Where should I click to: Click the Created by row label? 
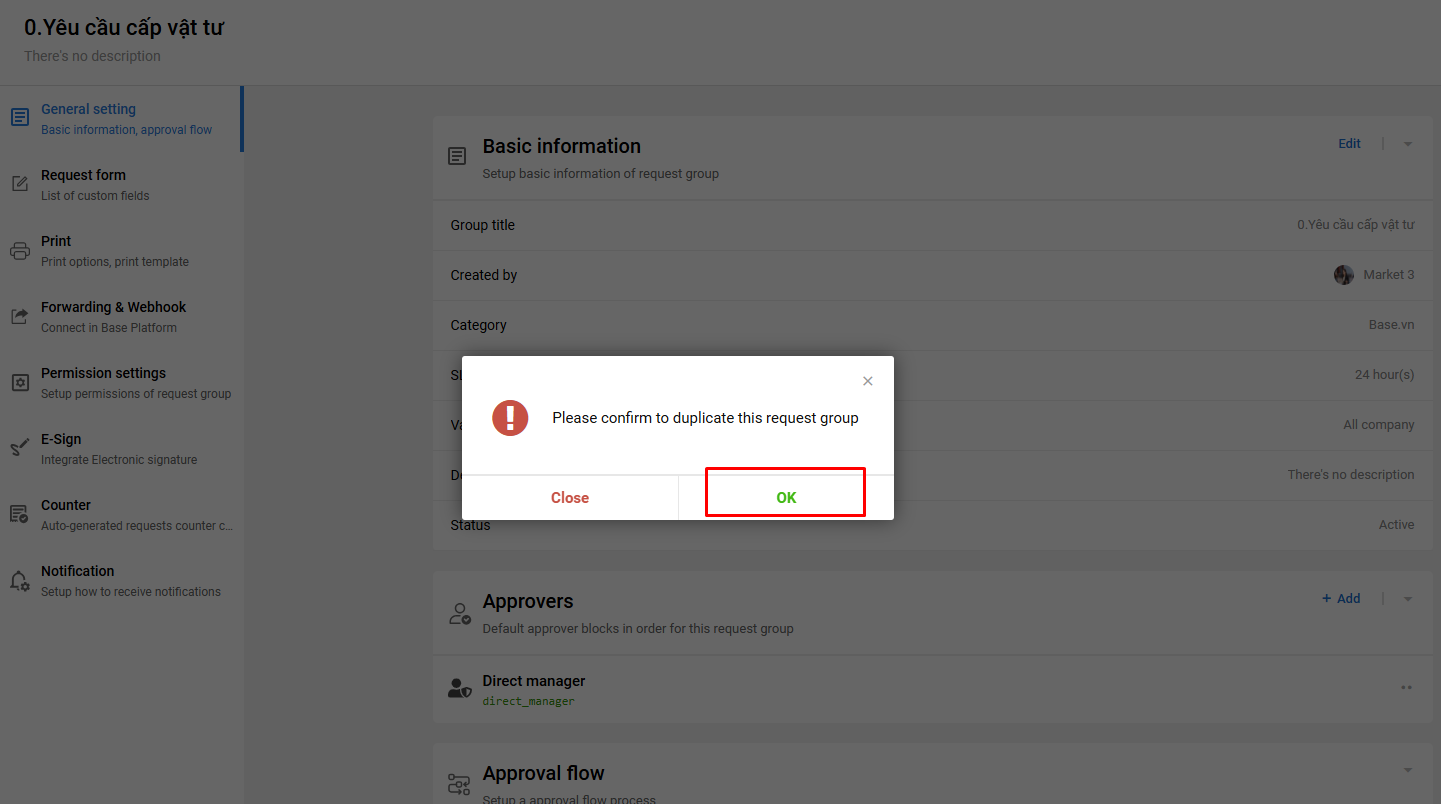[x=484, y=275]
